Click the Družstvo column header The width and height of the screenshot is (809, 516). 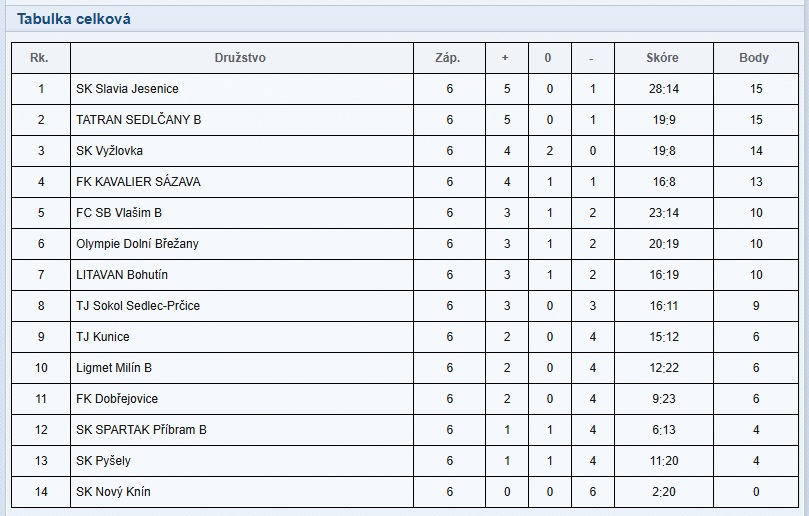click(x=240, y=58)
